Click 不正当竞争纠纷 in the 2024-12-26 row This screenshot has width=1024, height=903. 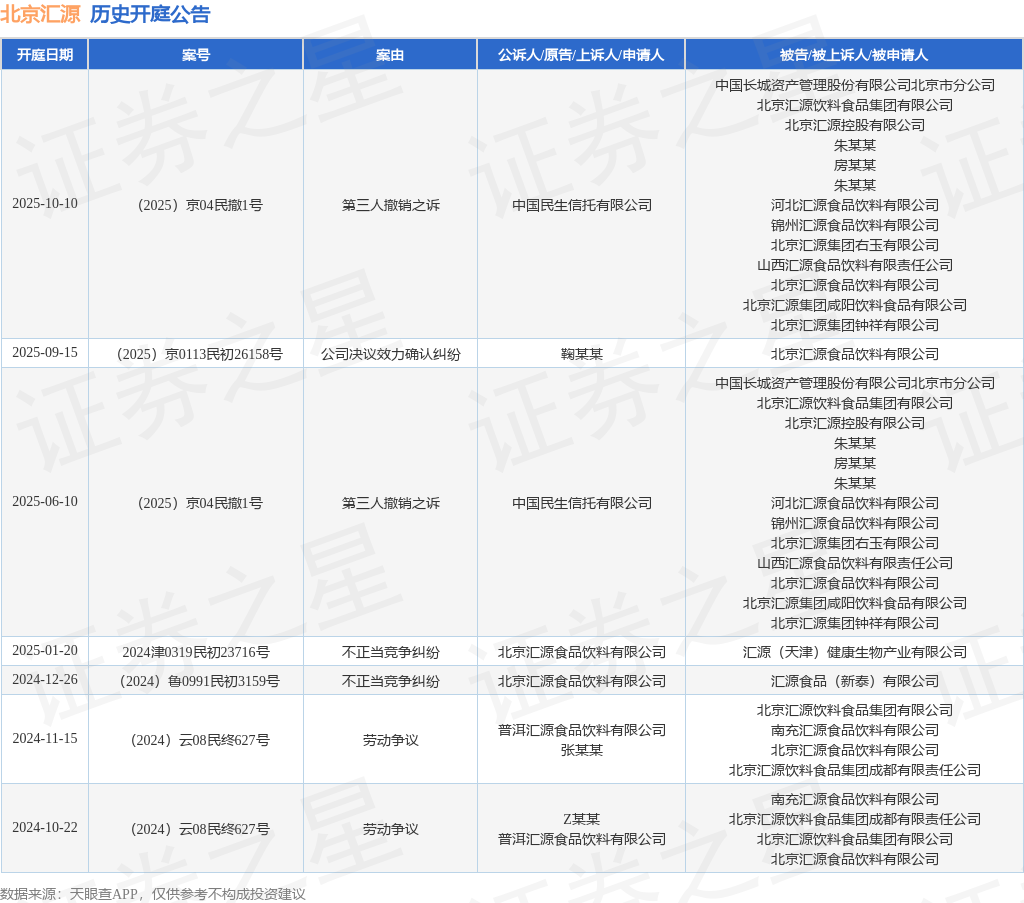tap(391, 681)
